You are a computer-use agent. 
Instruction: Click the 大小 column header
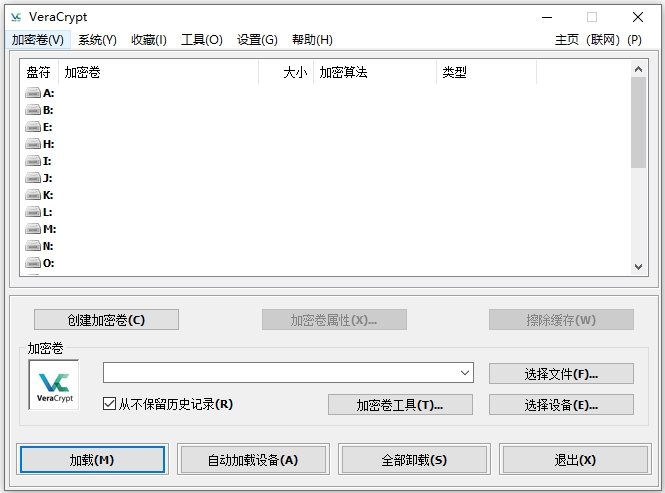(x=286, y=72)
